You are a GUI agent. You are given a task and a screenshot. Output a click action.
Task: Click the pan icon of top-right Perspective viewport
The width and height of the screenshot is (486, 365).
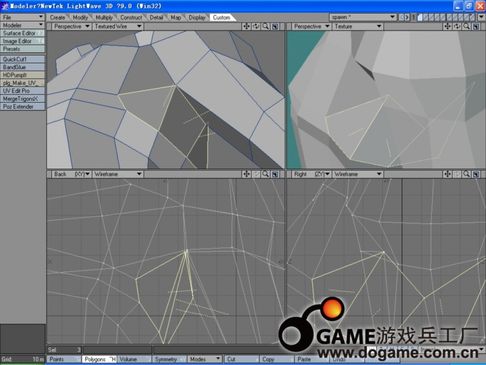coord(447,26)
